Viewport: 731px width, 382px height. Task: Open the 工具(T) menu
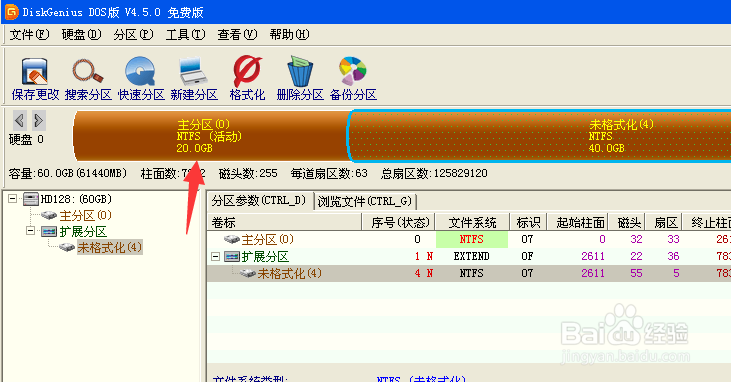pyautogui.click(x=186, y=35)
